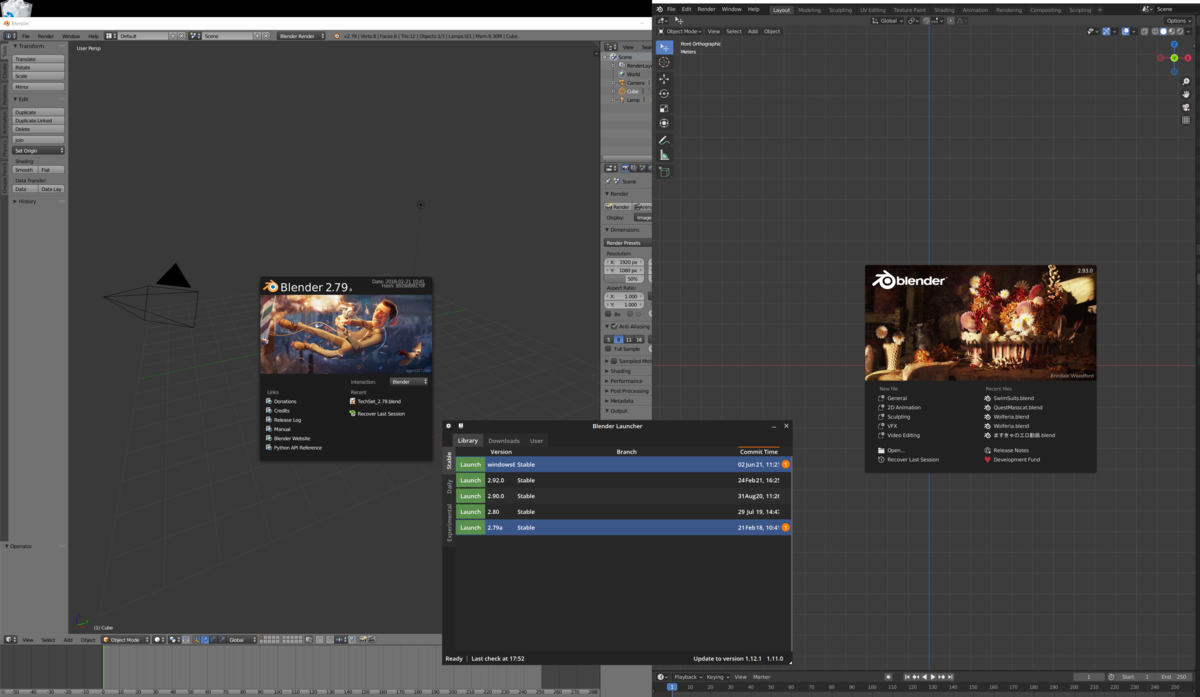Click the blue Z axis gizmo ball
This screenshot has height=697, width=1200.
pyautogui.click(x=1174, y=44)
